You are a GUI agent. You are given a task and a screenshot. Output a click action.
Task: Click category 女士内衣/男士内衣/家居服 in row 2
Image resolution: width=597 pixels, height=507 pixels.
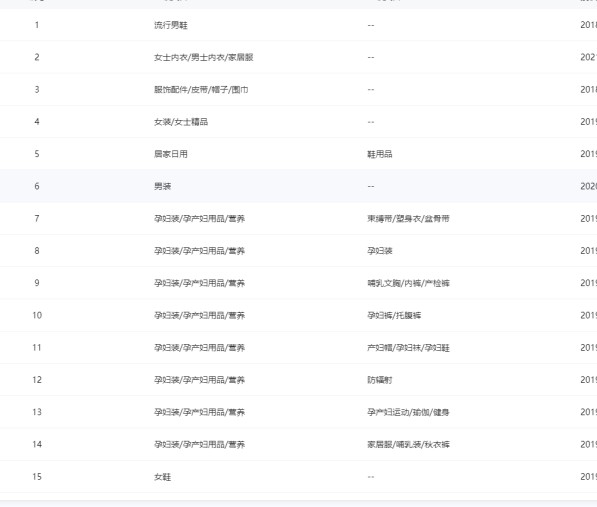click(x=204, y=57)
